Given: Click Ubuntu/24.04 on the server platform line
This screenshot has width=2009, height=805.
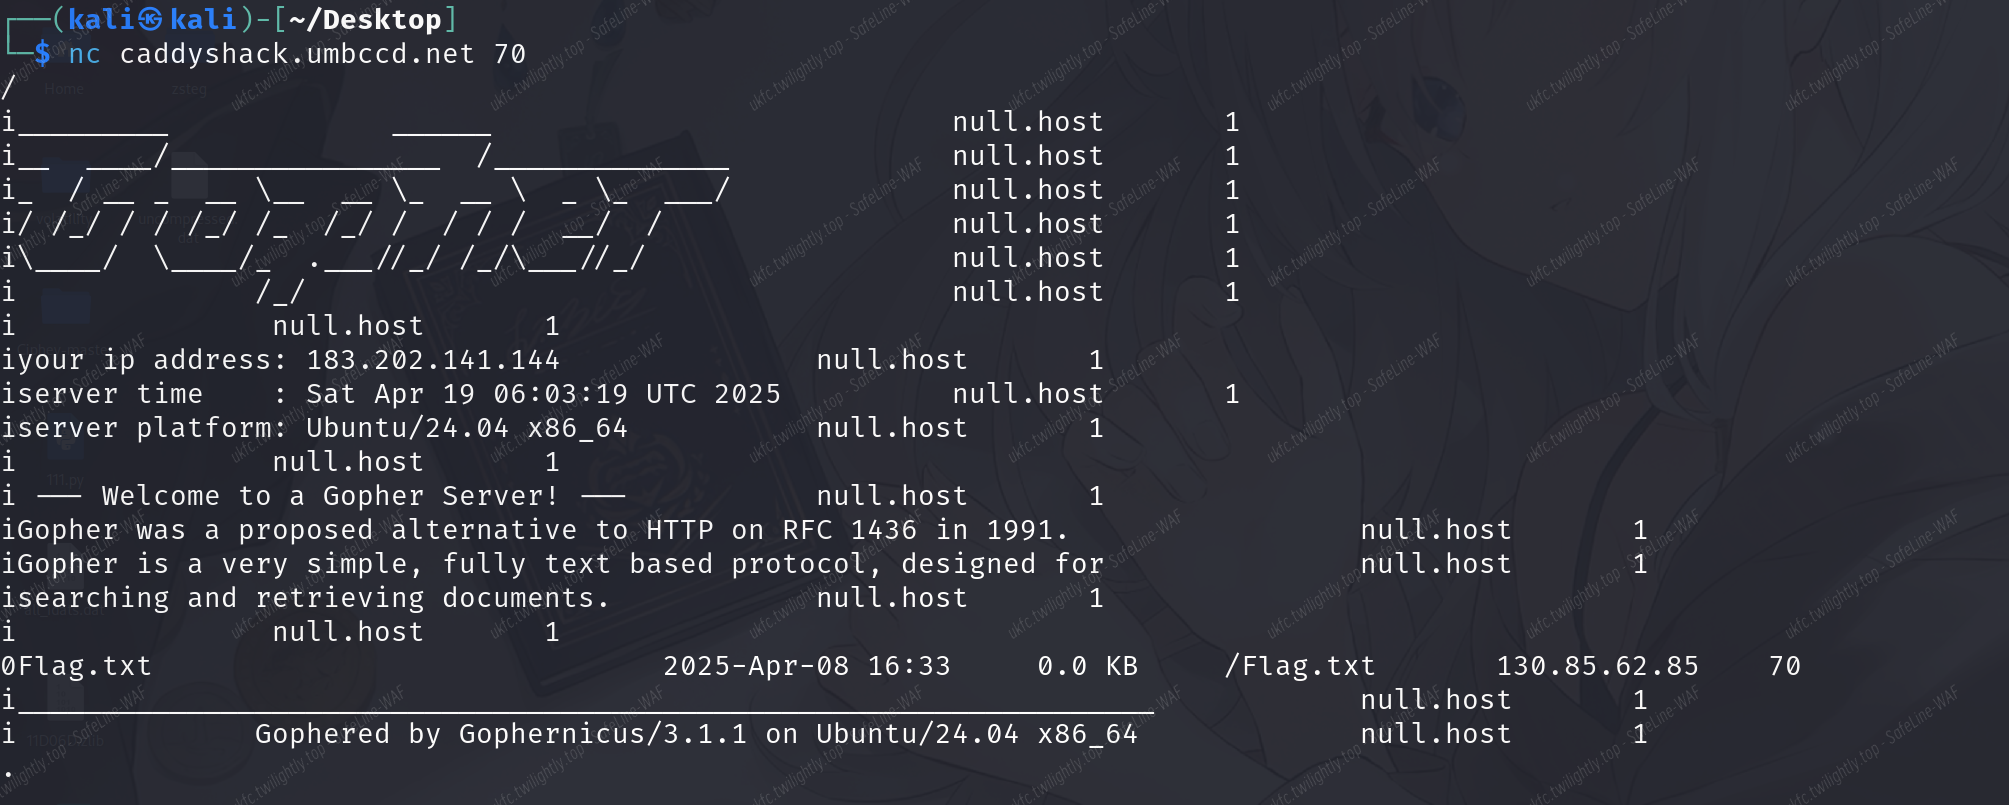Looking at the screenshot, I should (407, 428).
